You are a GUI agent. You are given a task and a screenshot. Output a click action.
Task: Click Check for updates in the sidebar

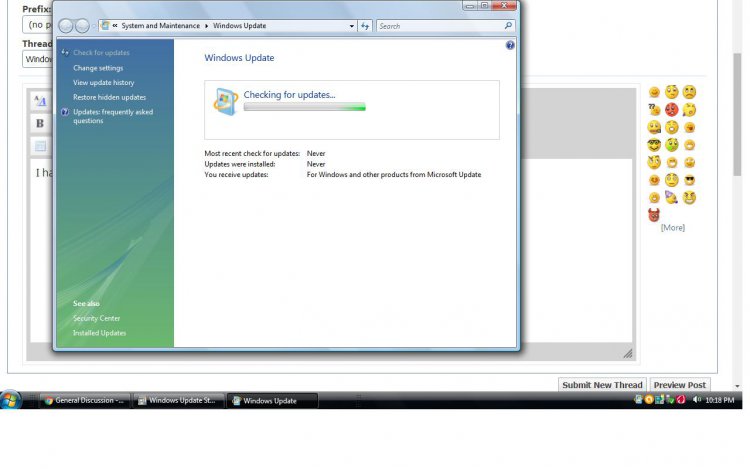tap(101, 53)
